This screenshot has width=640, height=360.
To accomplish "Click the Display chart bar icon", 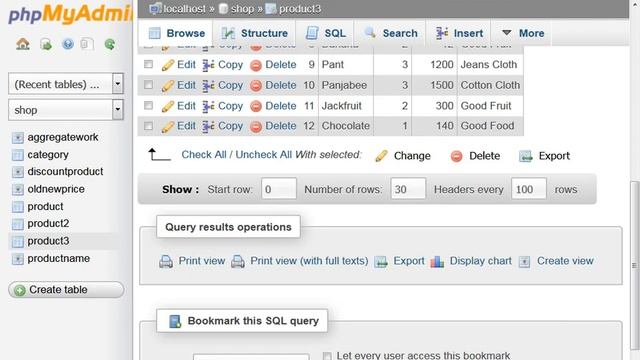I will pos(437,261).
